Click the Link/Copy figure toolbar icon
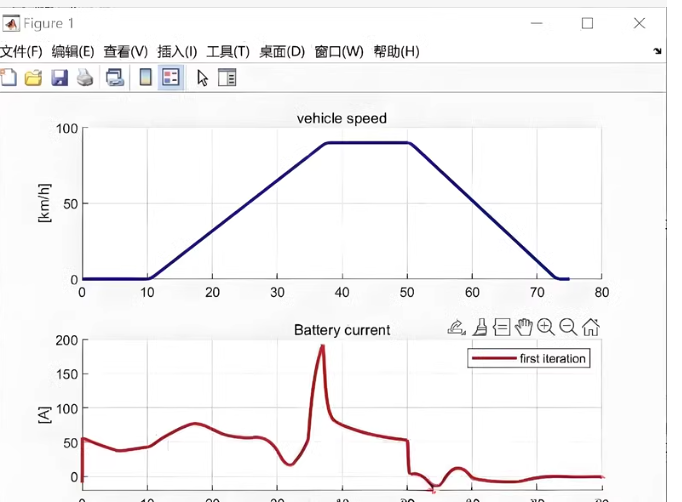This screenshot has width=682, height=502. (x=115, y=78)
